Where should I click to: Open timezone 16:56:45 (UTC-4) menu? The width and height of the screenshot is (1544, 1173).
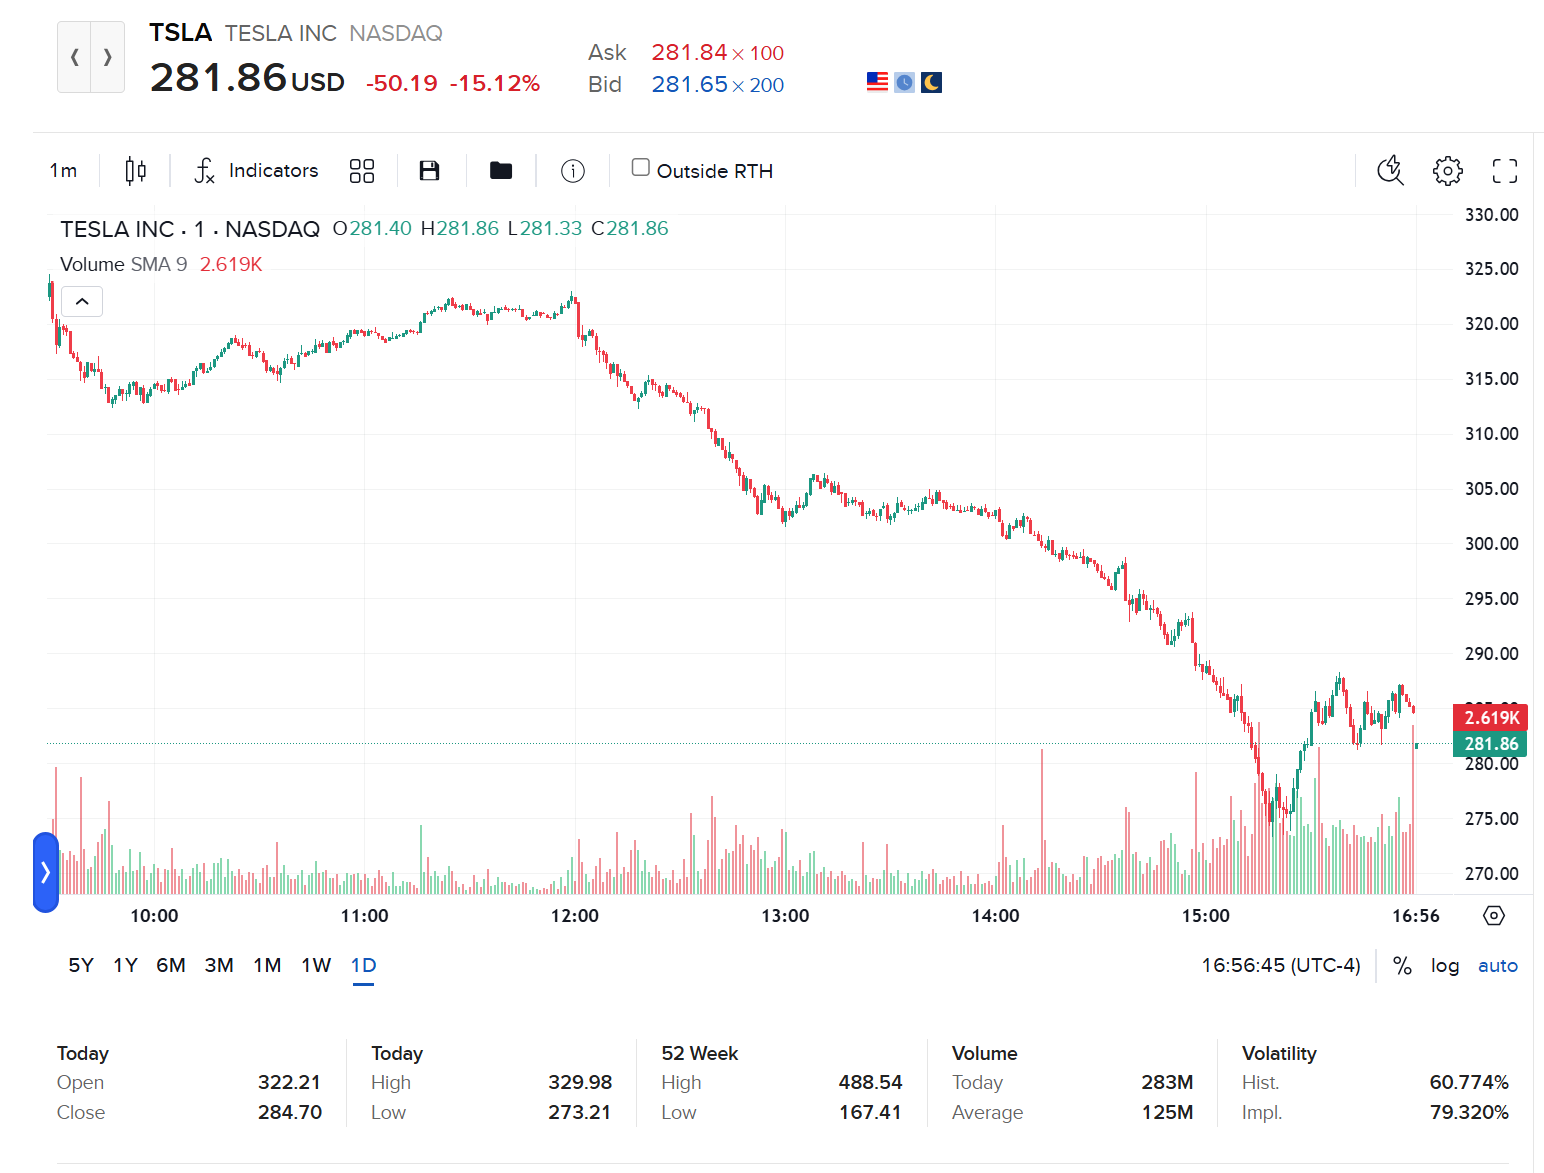pos(1281,965)
